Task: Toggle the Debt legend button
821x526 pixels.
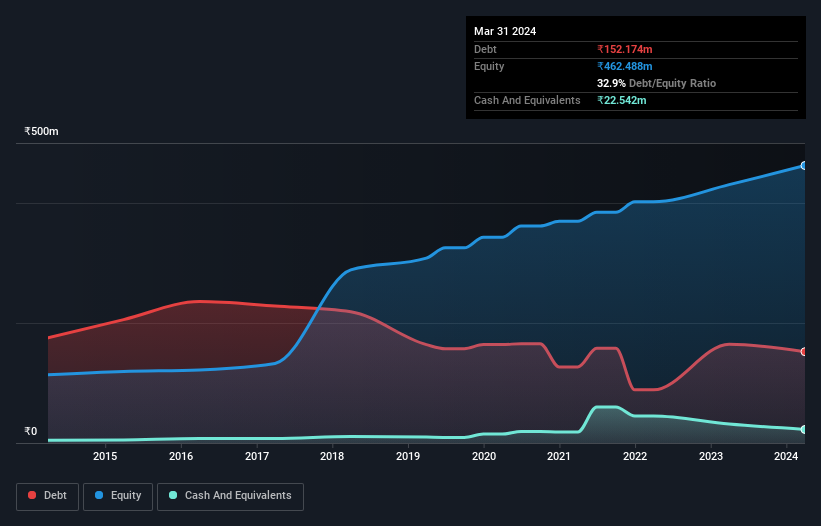Action: pos(48,496)
